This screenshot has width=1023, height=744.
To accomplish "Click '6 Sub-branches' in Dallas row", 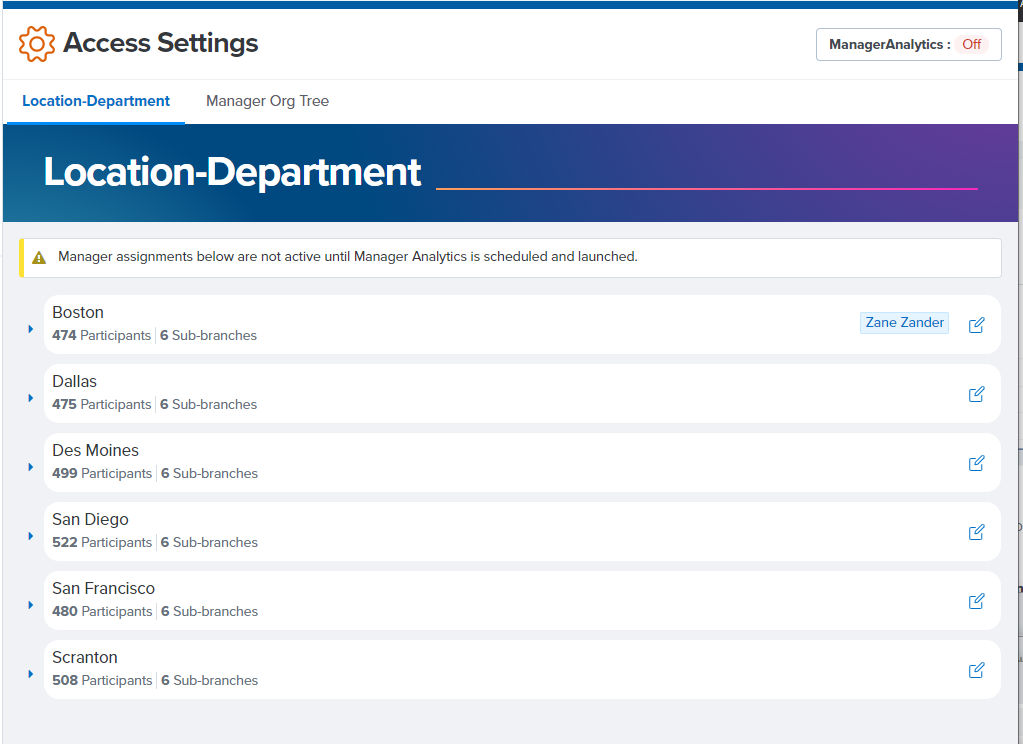I will (208, 405).
